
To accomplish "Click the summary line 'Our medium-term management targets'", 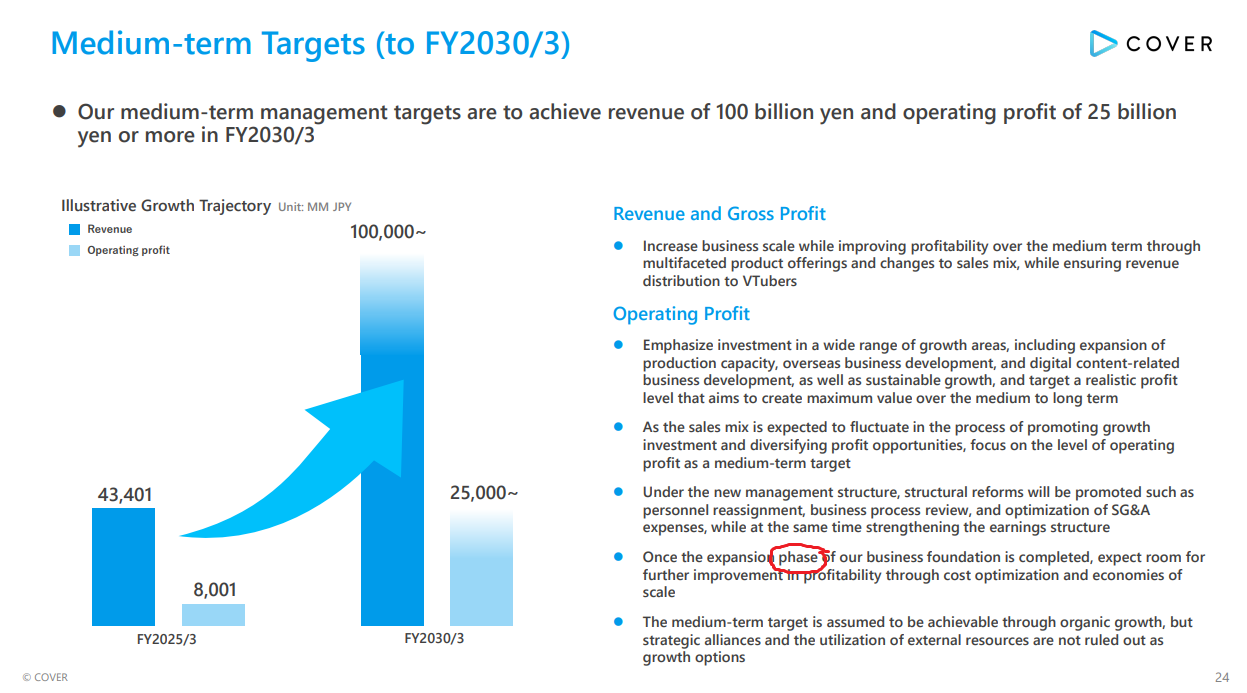I will 627,123.
